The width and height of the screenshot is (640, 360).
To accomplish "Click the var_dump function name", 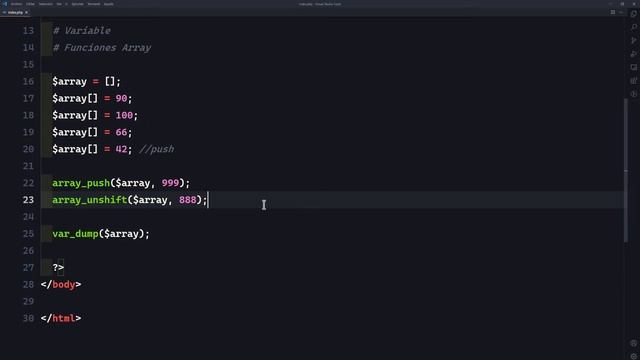I will pos(75,233).
